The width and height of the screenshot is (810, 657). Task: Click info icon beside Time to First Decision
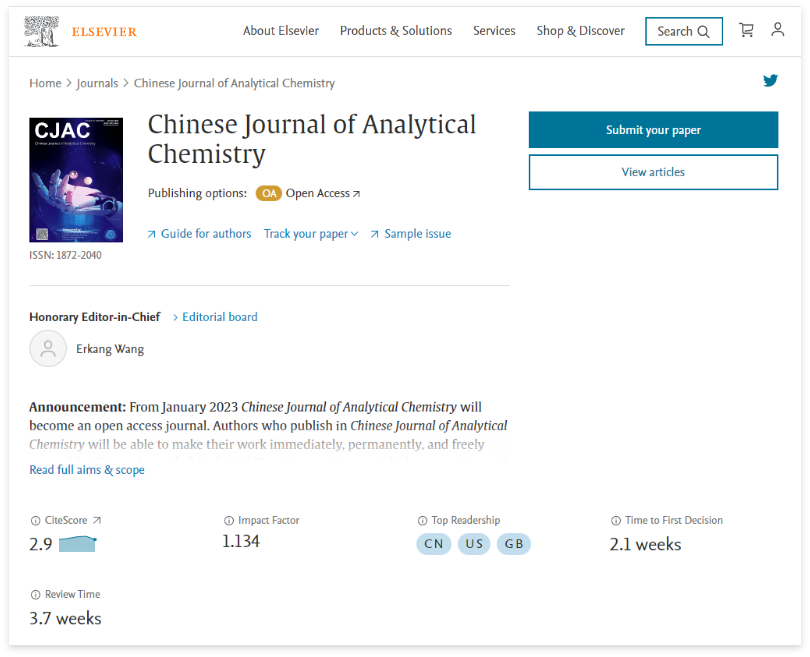(616, 521)
